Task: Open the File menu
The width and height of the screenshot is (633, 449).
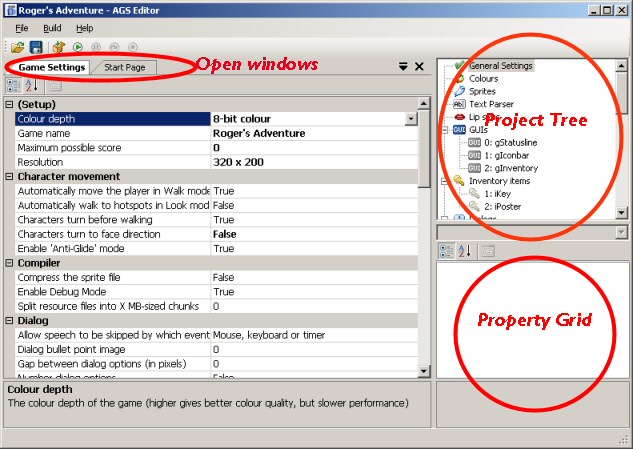Action: coord(21,28)
